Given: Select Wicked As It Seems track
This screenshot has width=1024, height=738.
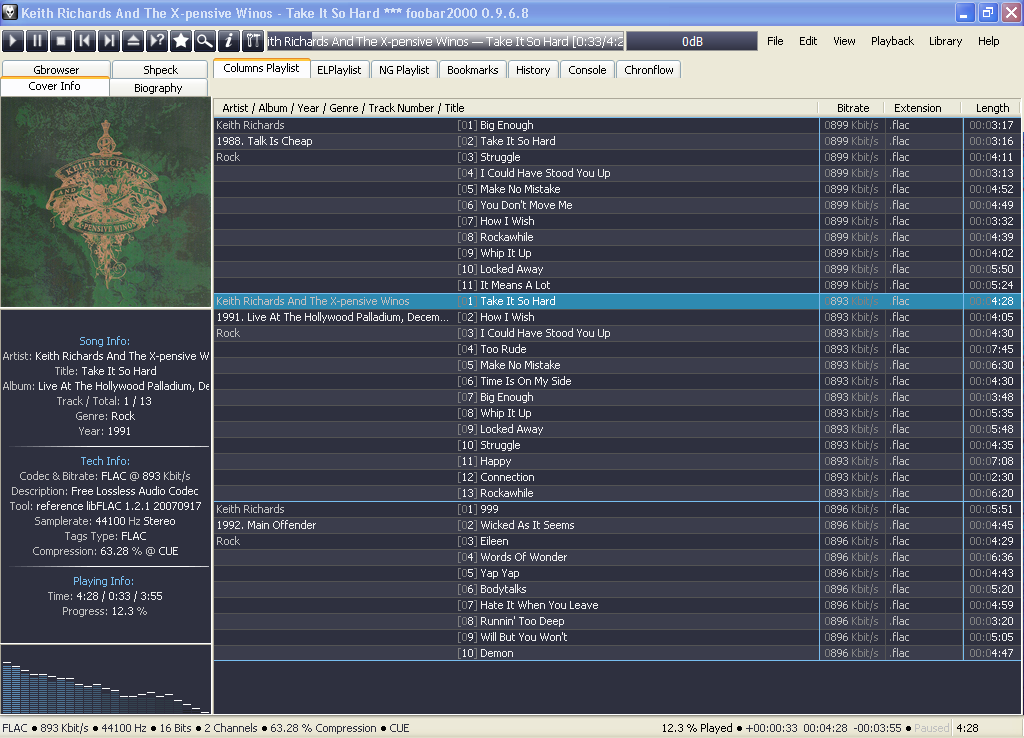Looking at the screenshot, I should (x=618, y=525).
